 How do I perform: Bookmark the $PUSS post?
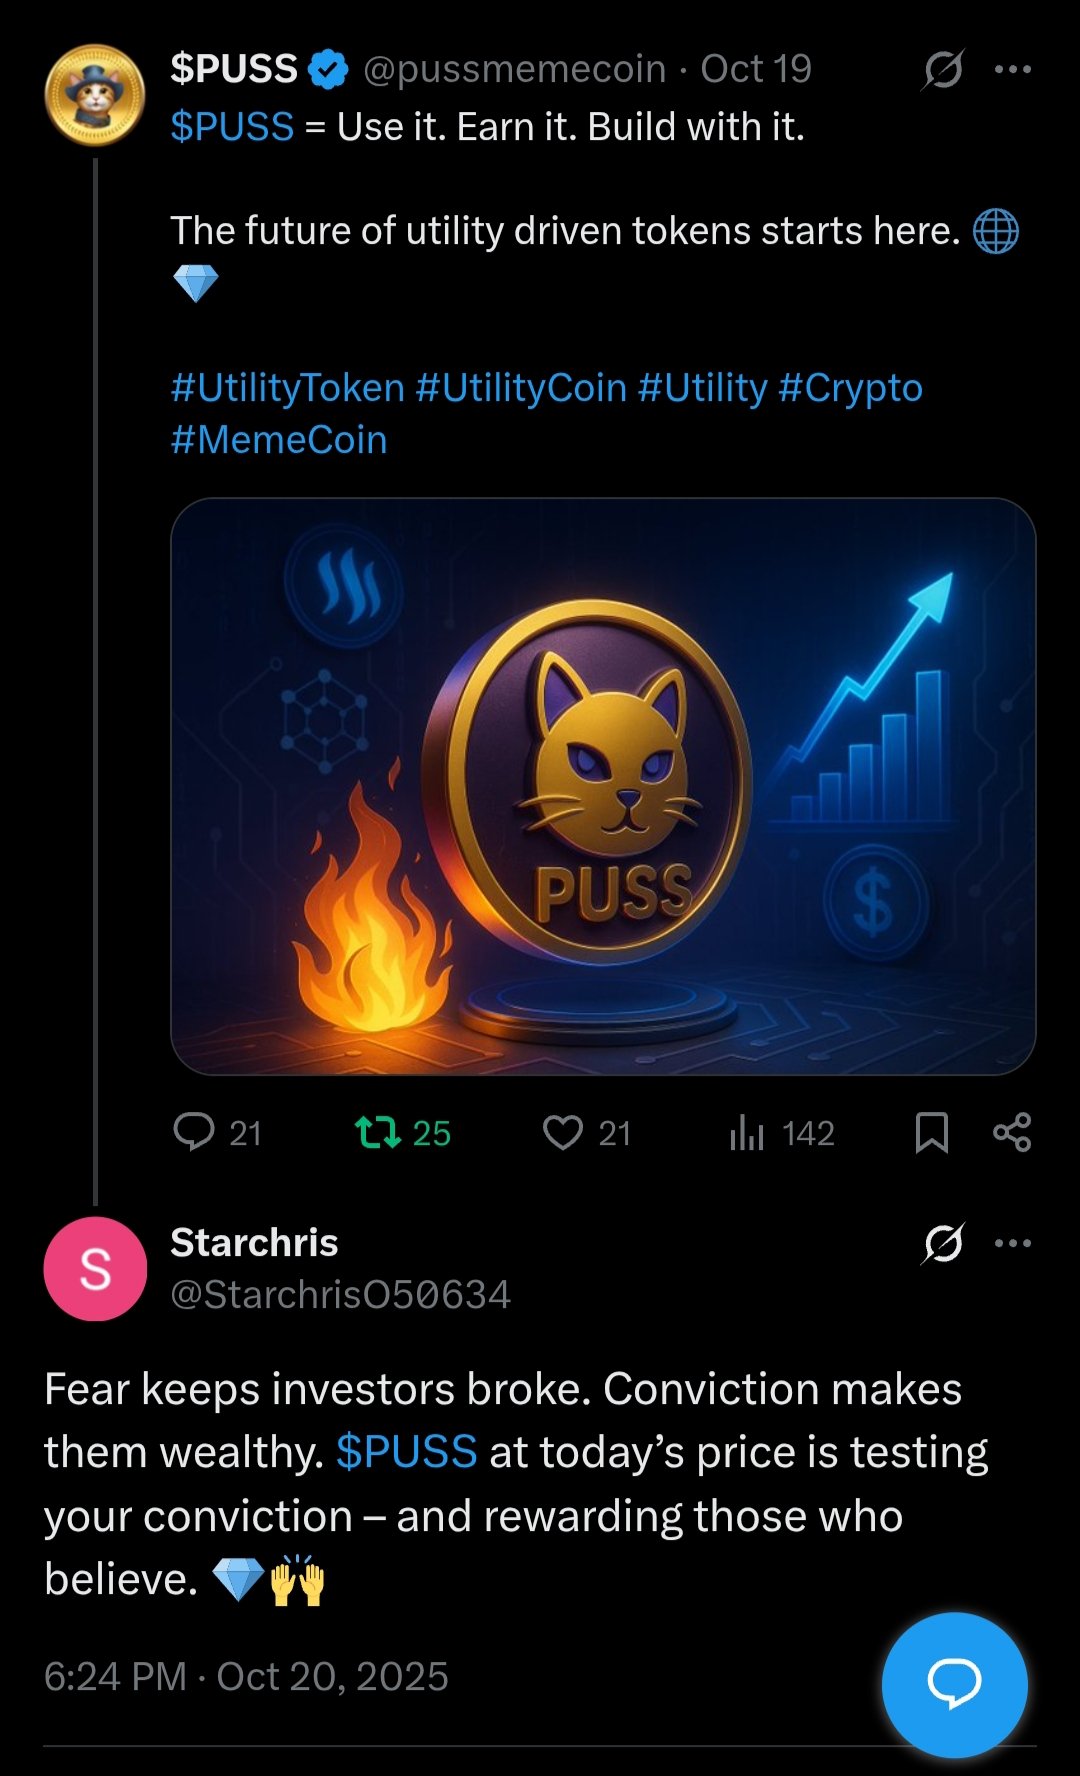pos(932,1132)
